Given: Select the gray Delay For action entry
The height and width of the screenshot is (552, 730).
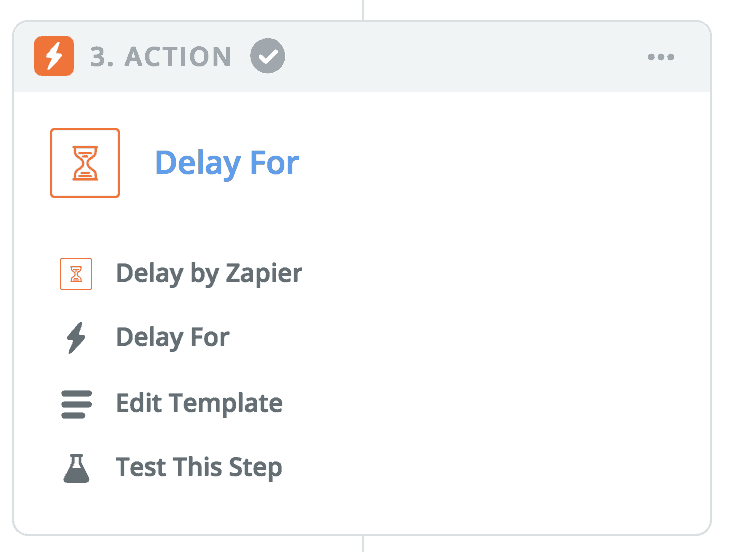Looking at the screenshot, I should coord(173,337).
